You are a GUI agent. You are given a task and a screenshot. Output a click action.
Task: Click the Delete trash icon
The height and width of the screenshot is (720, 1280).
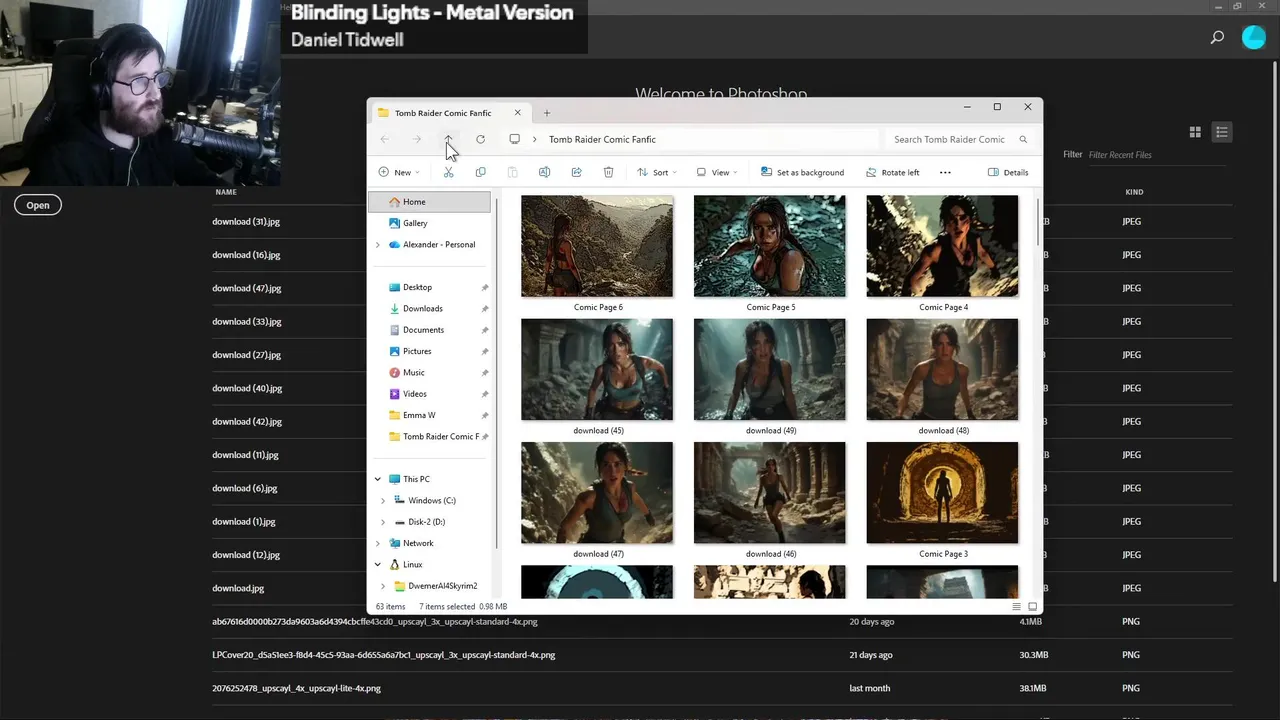[x=608, y=172]
